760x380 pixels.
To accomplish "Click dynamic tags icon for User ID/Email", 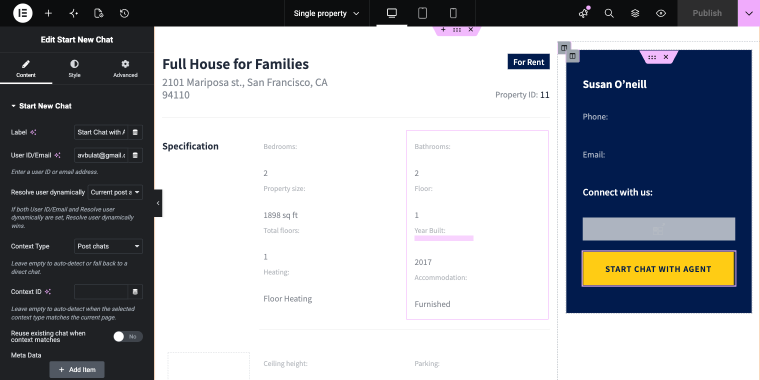I will click(x=135, y=155).
